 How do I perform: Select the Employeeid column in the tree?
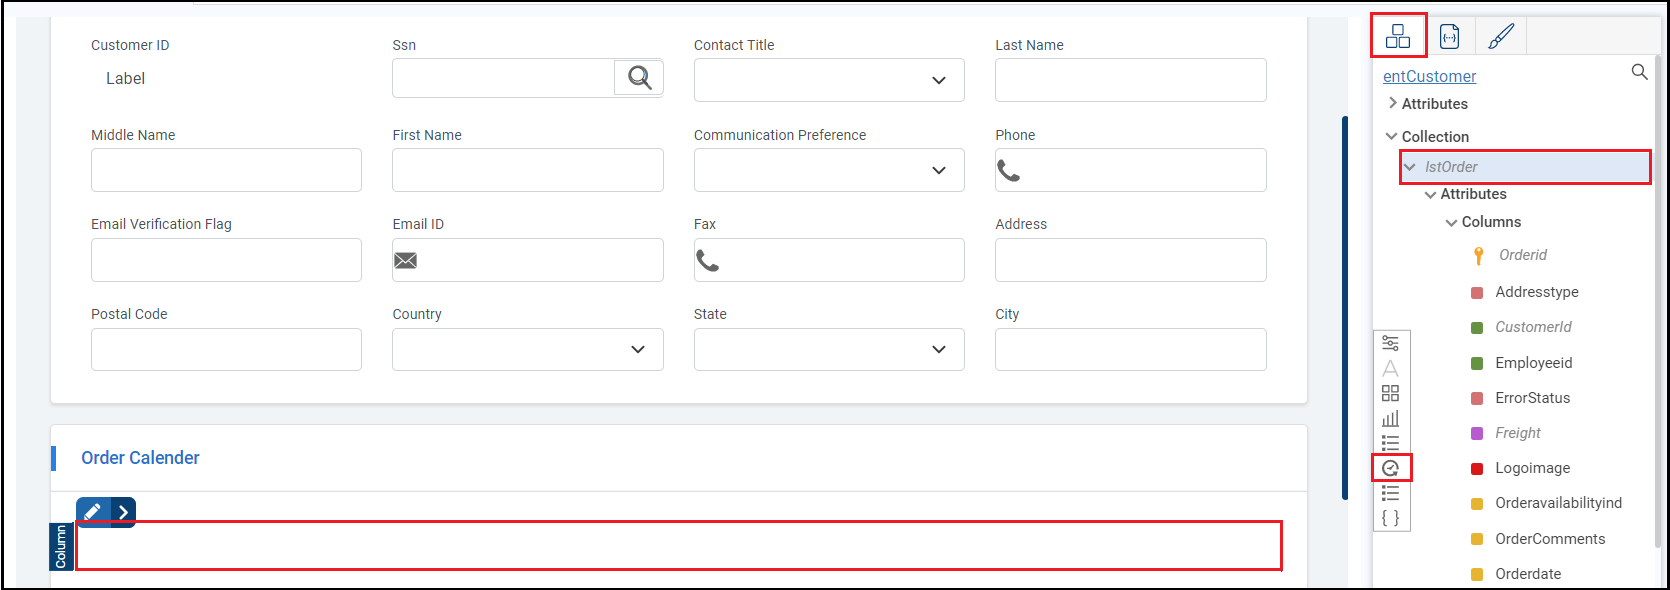[1533, 363]
